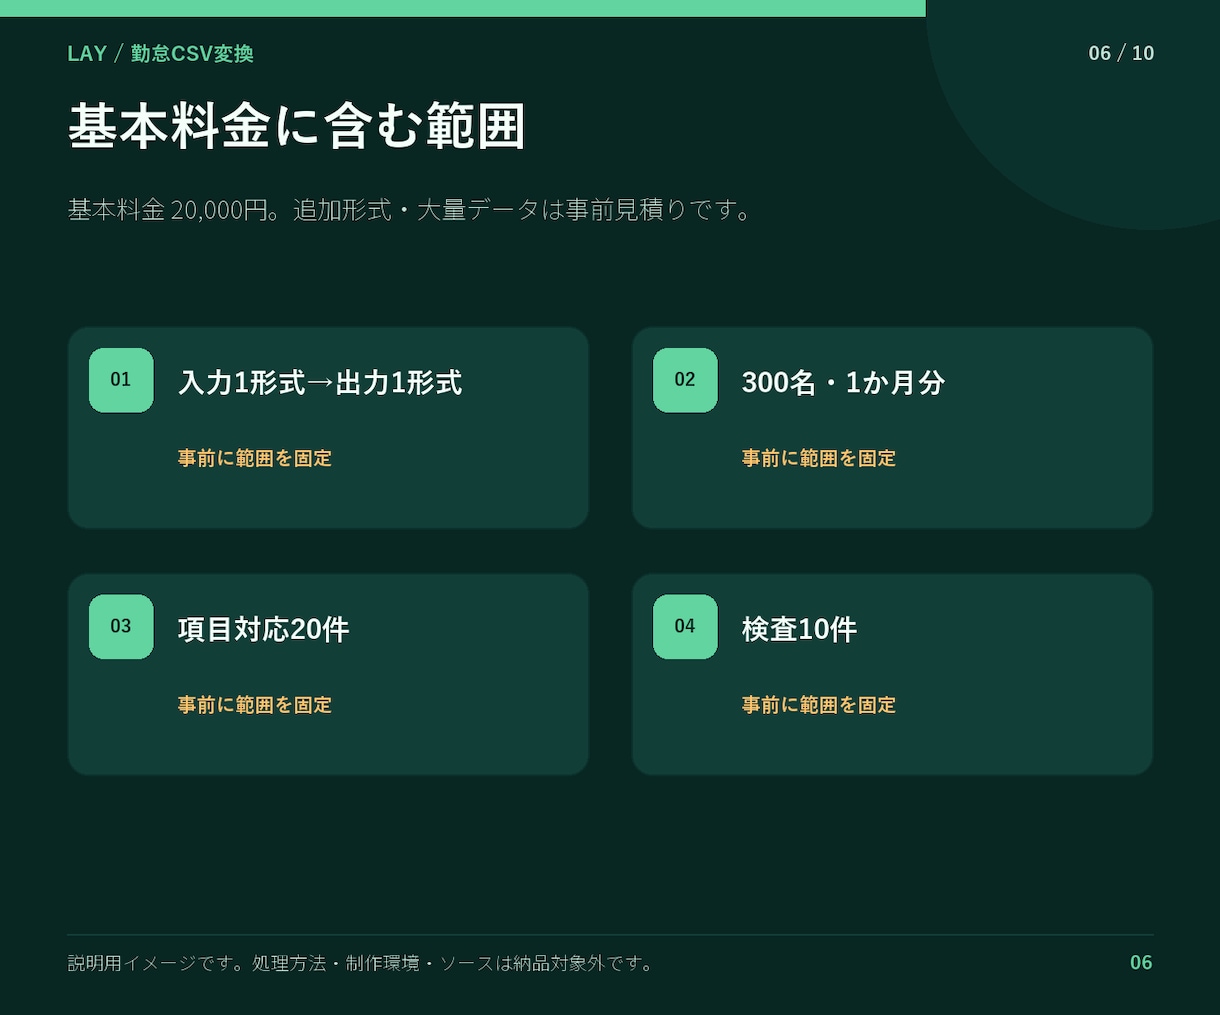This screenshot has width=1220, height=1015.
Task: Select the heading 基本料金に含む範囲
Action: 297,127
